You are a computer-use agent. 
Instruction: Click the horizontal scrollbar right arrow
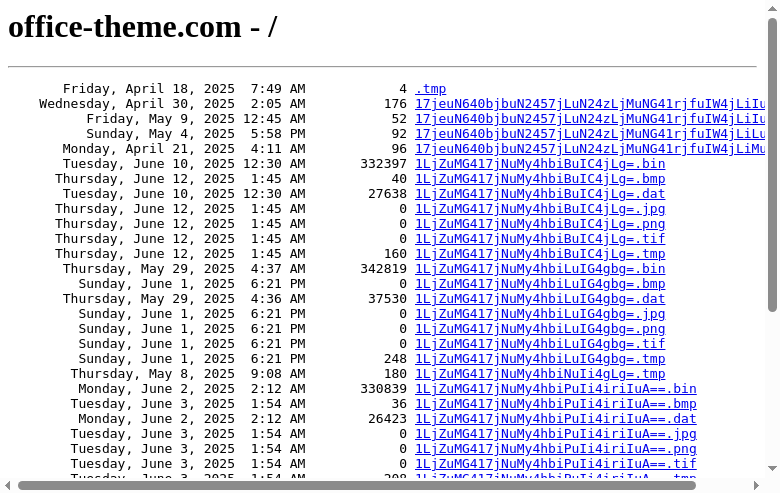pyautogui.click(x=756, y=485)
